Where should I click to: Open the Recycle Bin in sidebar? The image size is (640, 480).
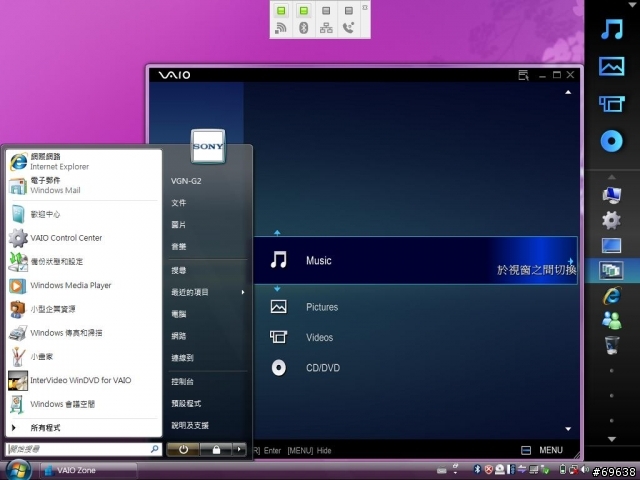click(611, 345)
